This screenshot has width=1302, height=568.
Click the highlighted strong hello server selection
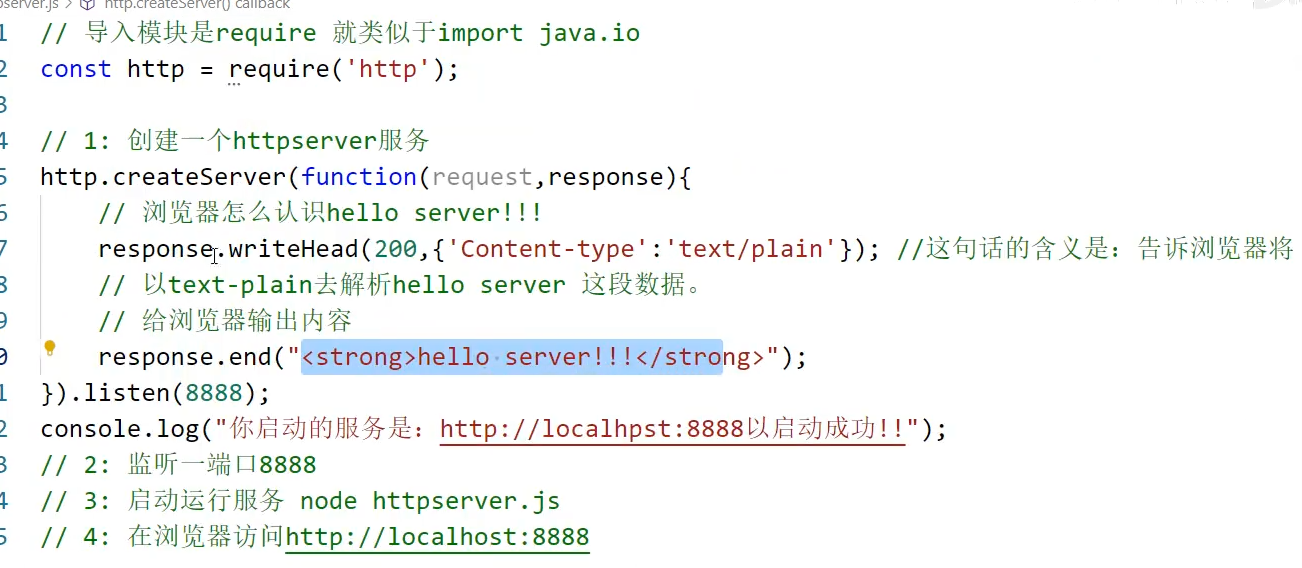coord(512,357)
